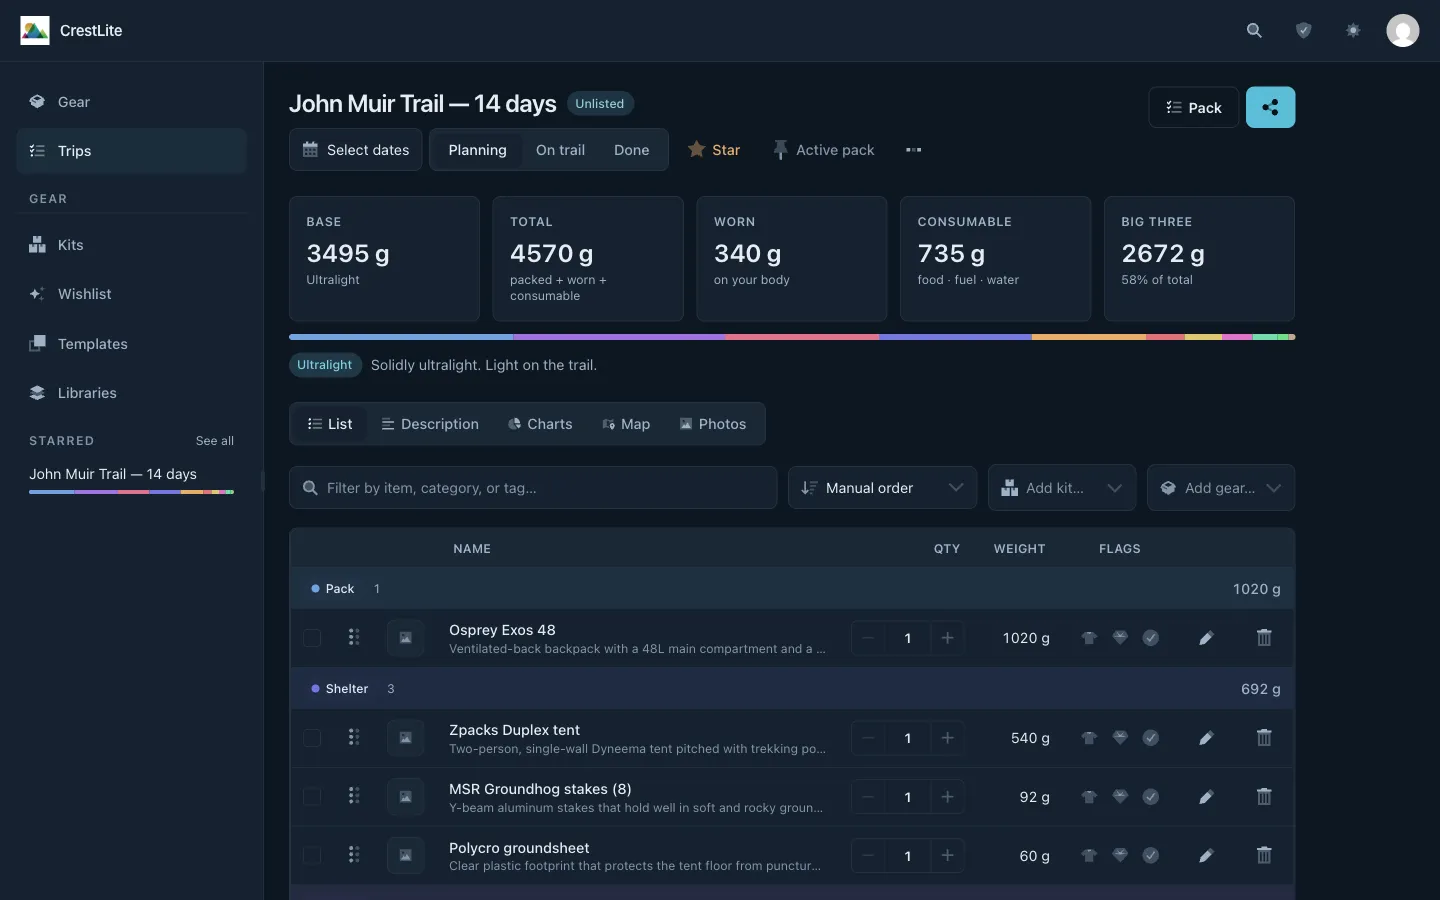Toggle worn flag on Polycro groundsheet

tap(1089, 856)
